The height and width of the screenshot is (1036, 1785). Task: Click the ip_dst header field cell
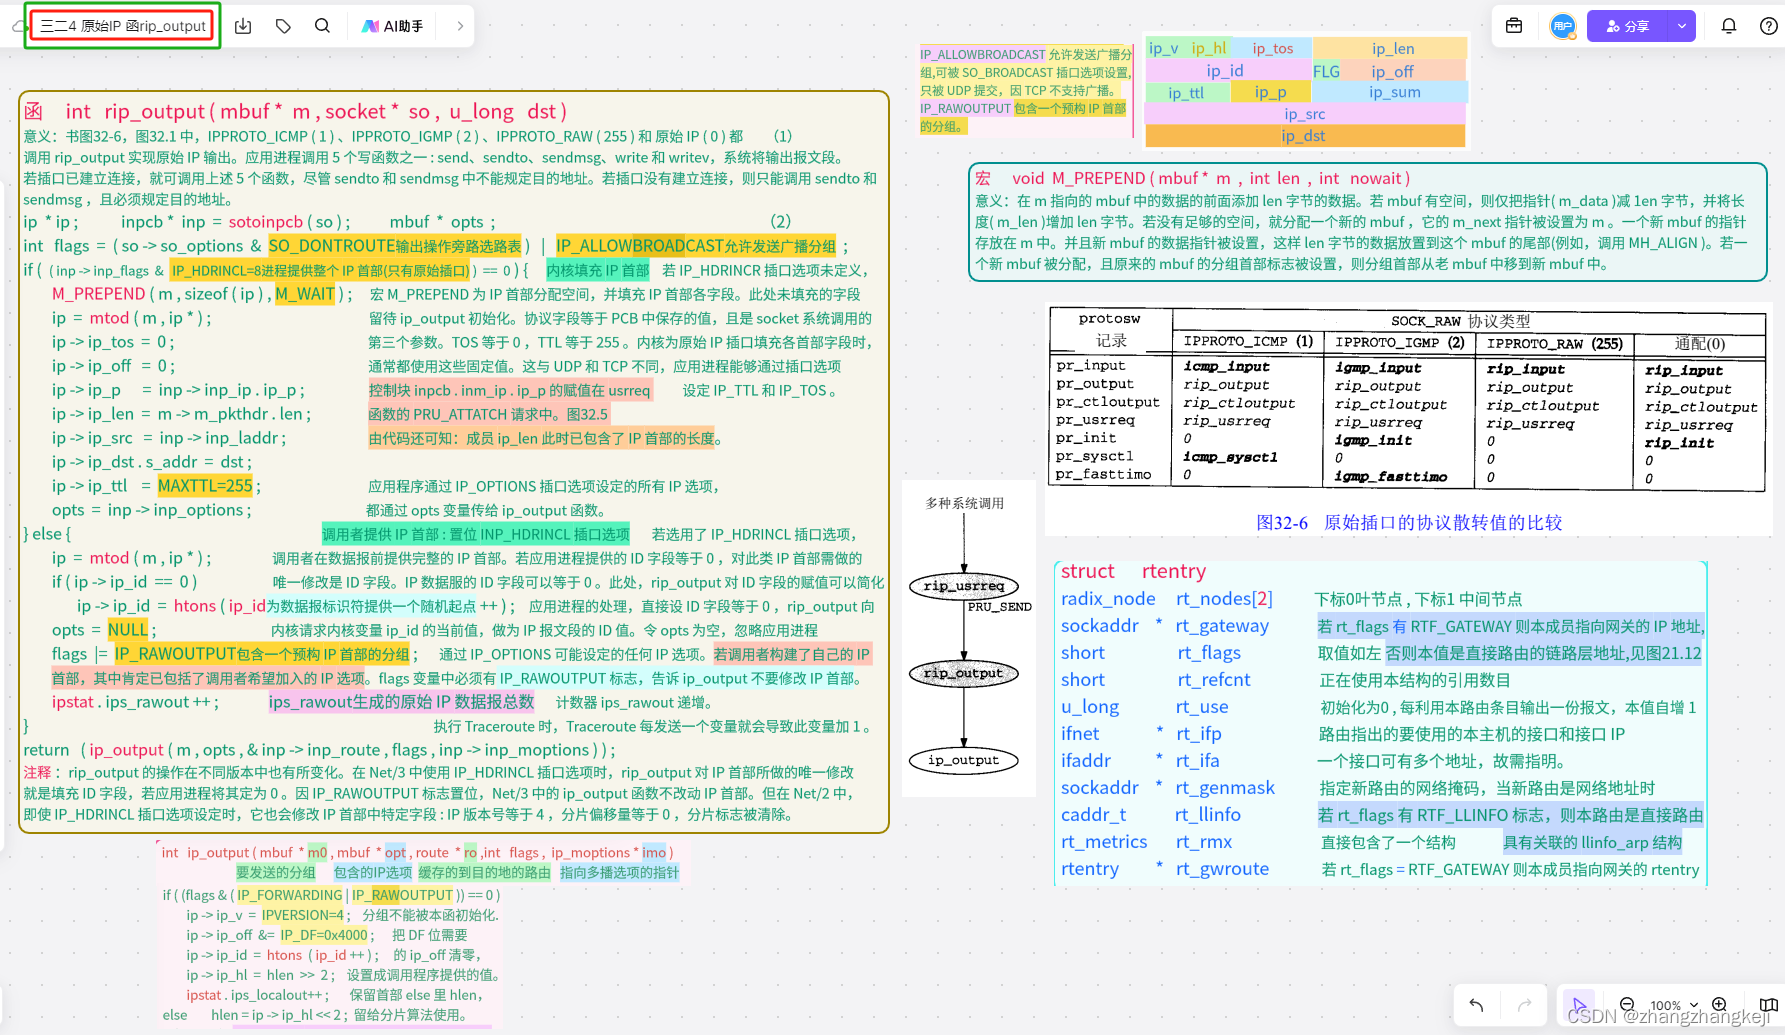(1304, 135)
